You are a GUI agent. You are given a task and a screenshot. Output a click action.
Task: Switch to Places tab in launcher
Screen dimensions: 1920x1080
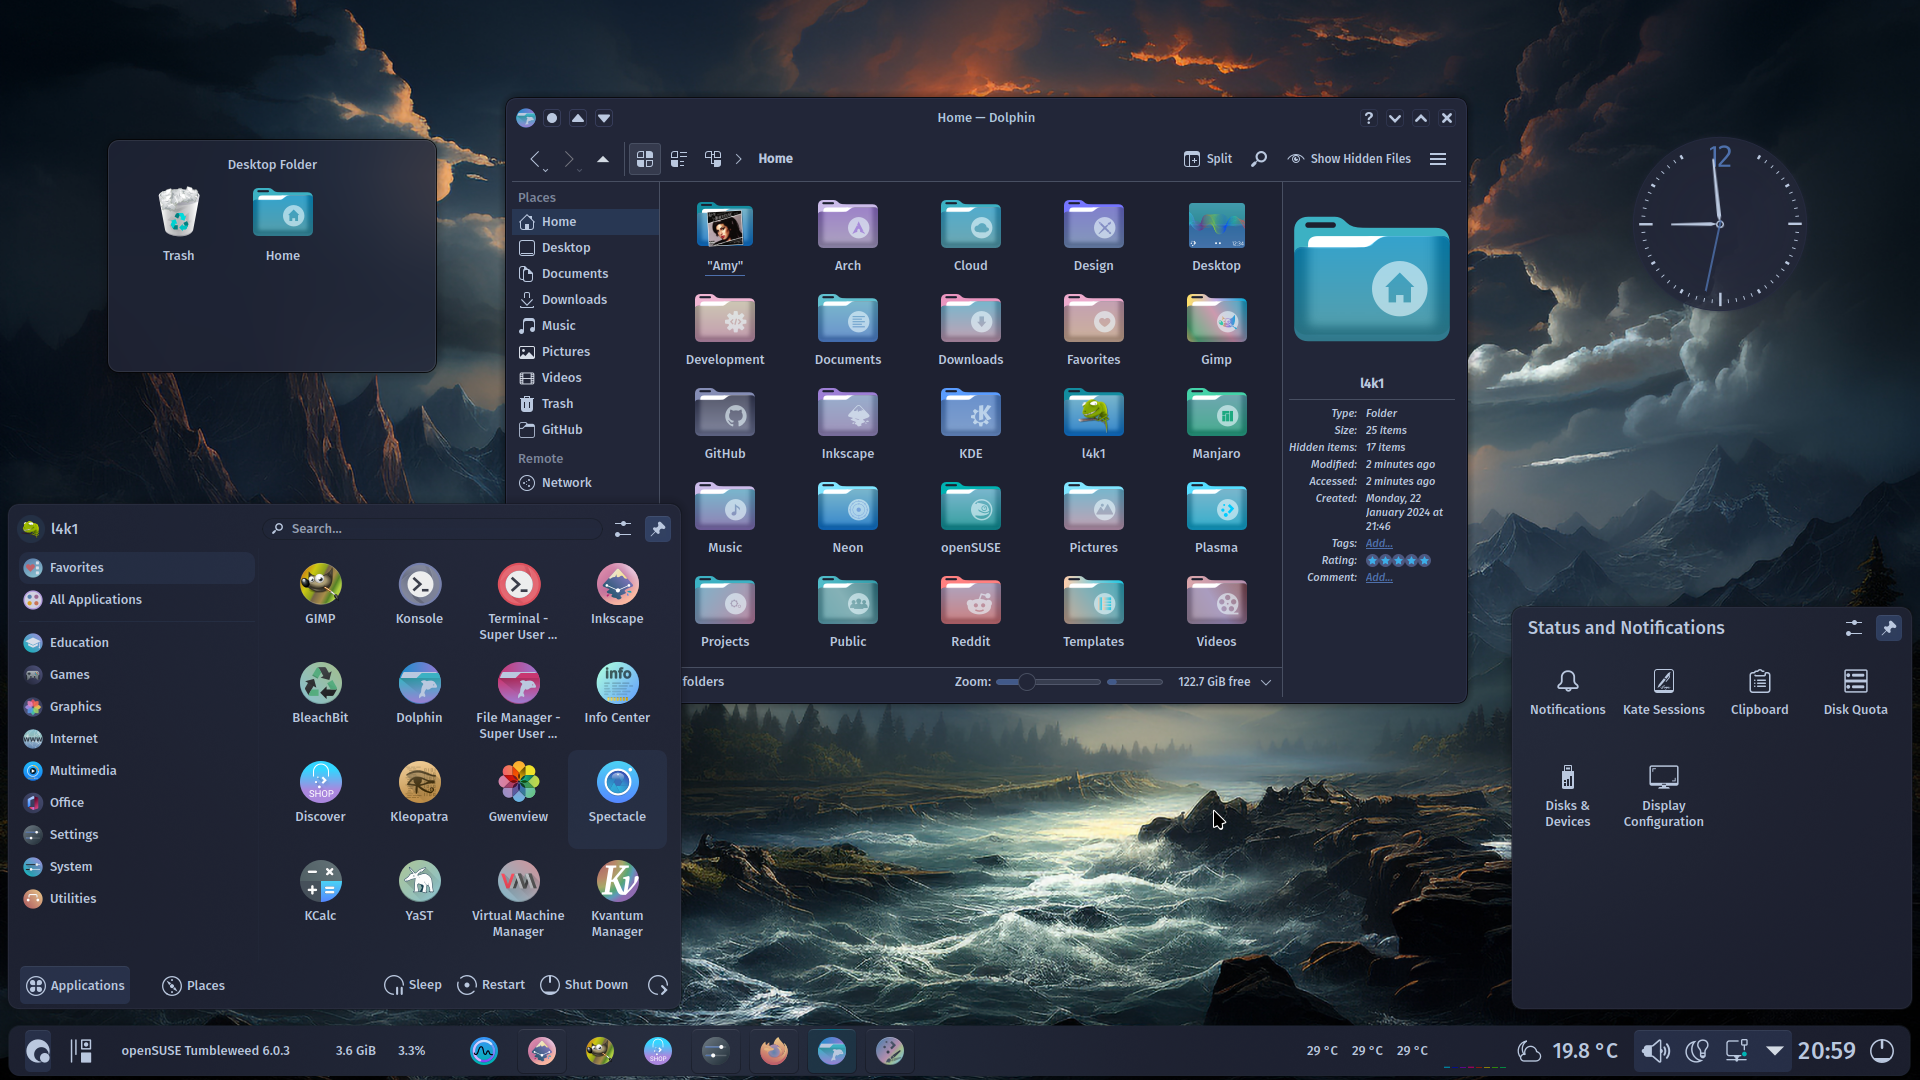click(x=193, y=986)
